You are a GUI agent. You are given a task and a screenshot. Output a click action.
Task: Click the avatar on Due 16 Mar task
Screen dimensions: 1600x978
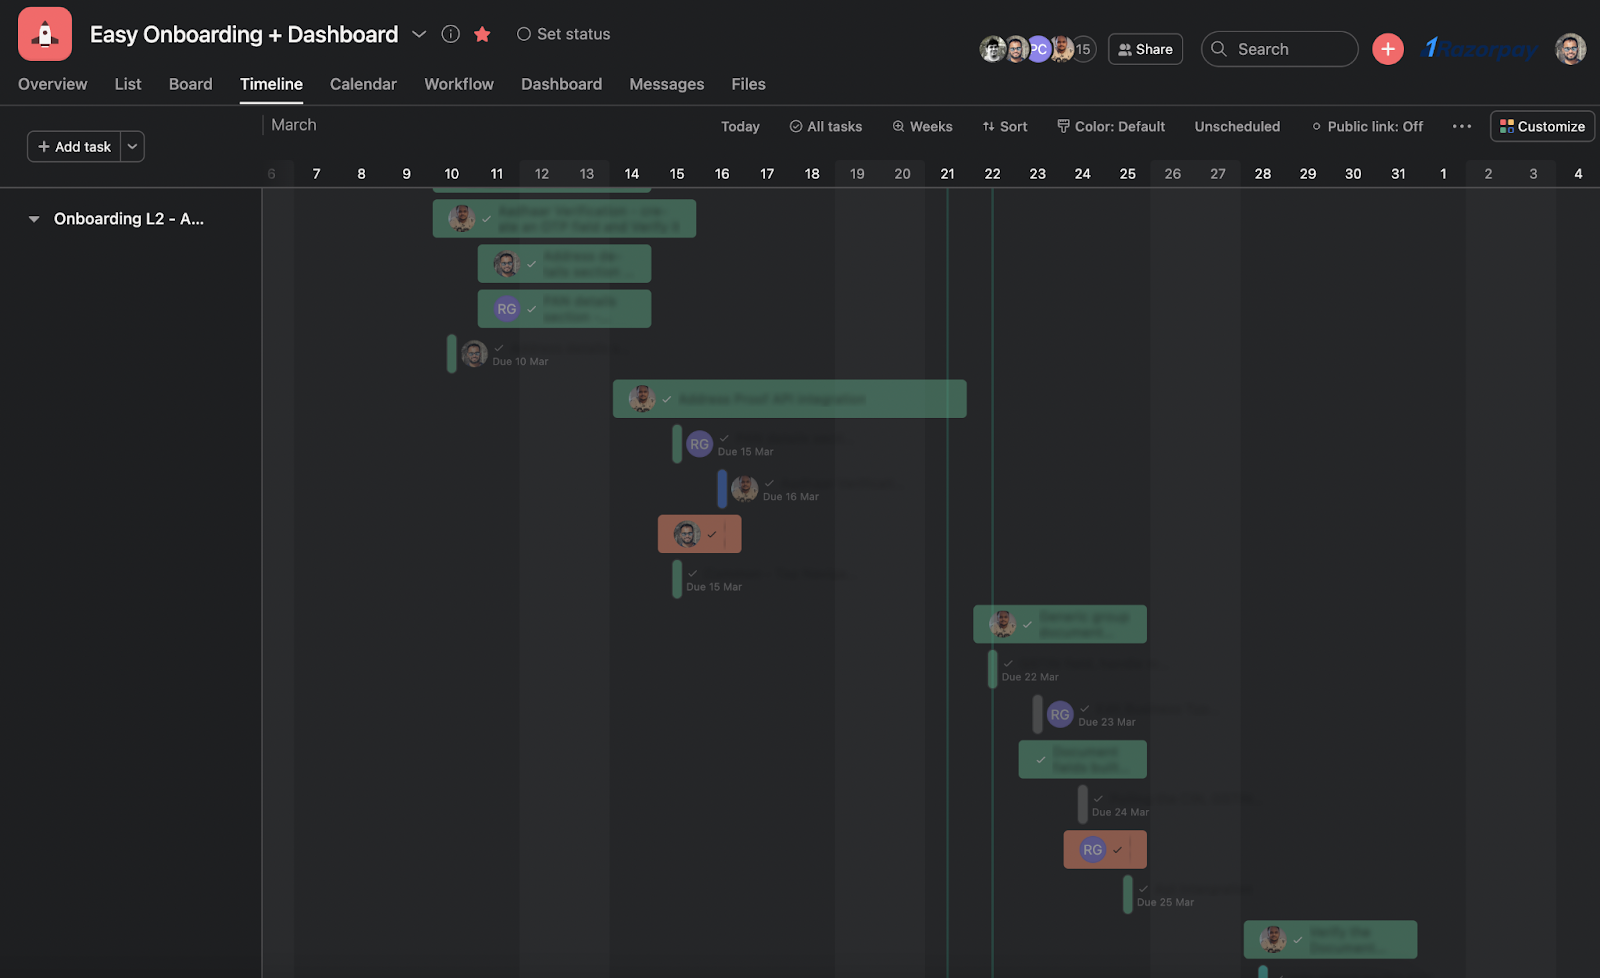point(745,489)
